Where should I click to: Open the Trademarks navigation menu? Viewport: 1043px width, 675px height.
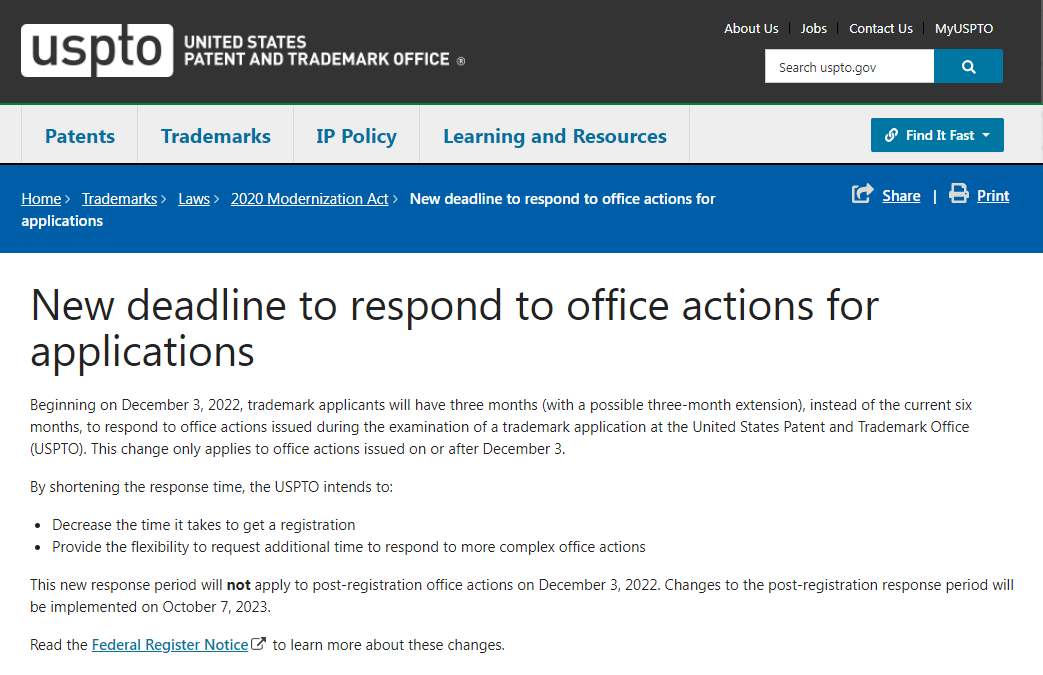click(x=216, y=136)
